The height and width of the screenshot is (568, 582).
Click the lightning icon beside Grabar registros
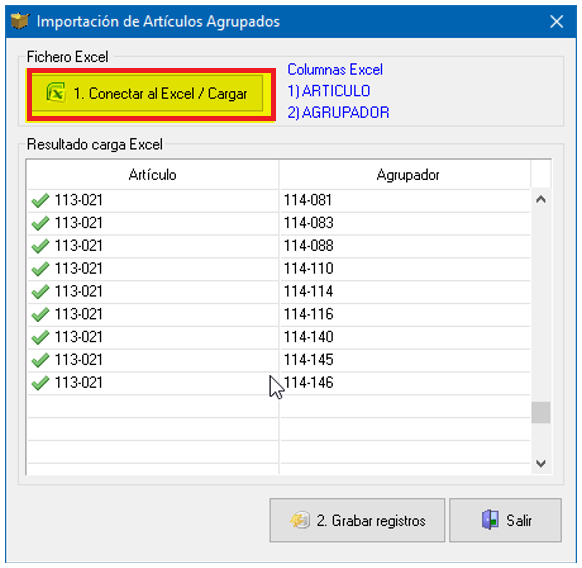[300, 520]
